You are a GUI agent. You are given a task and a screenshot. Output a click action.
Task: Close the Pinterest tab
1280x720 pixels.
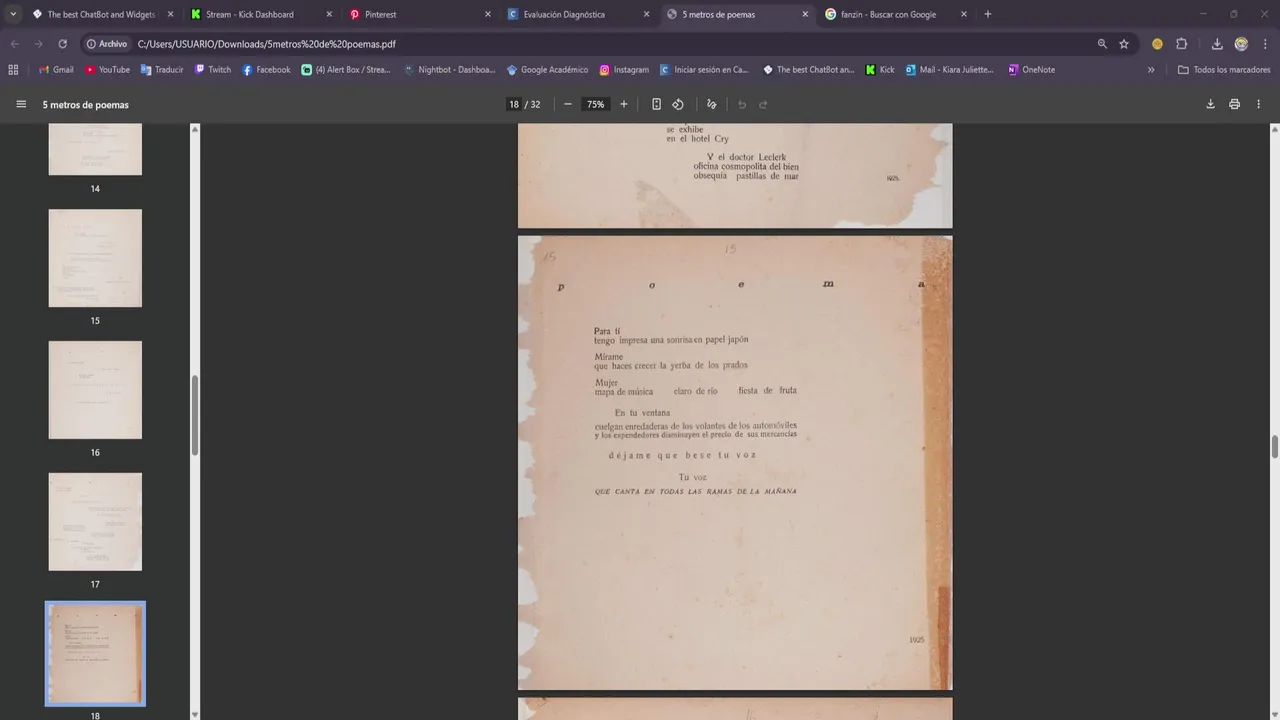pos(488,14)
